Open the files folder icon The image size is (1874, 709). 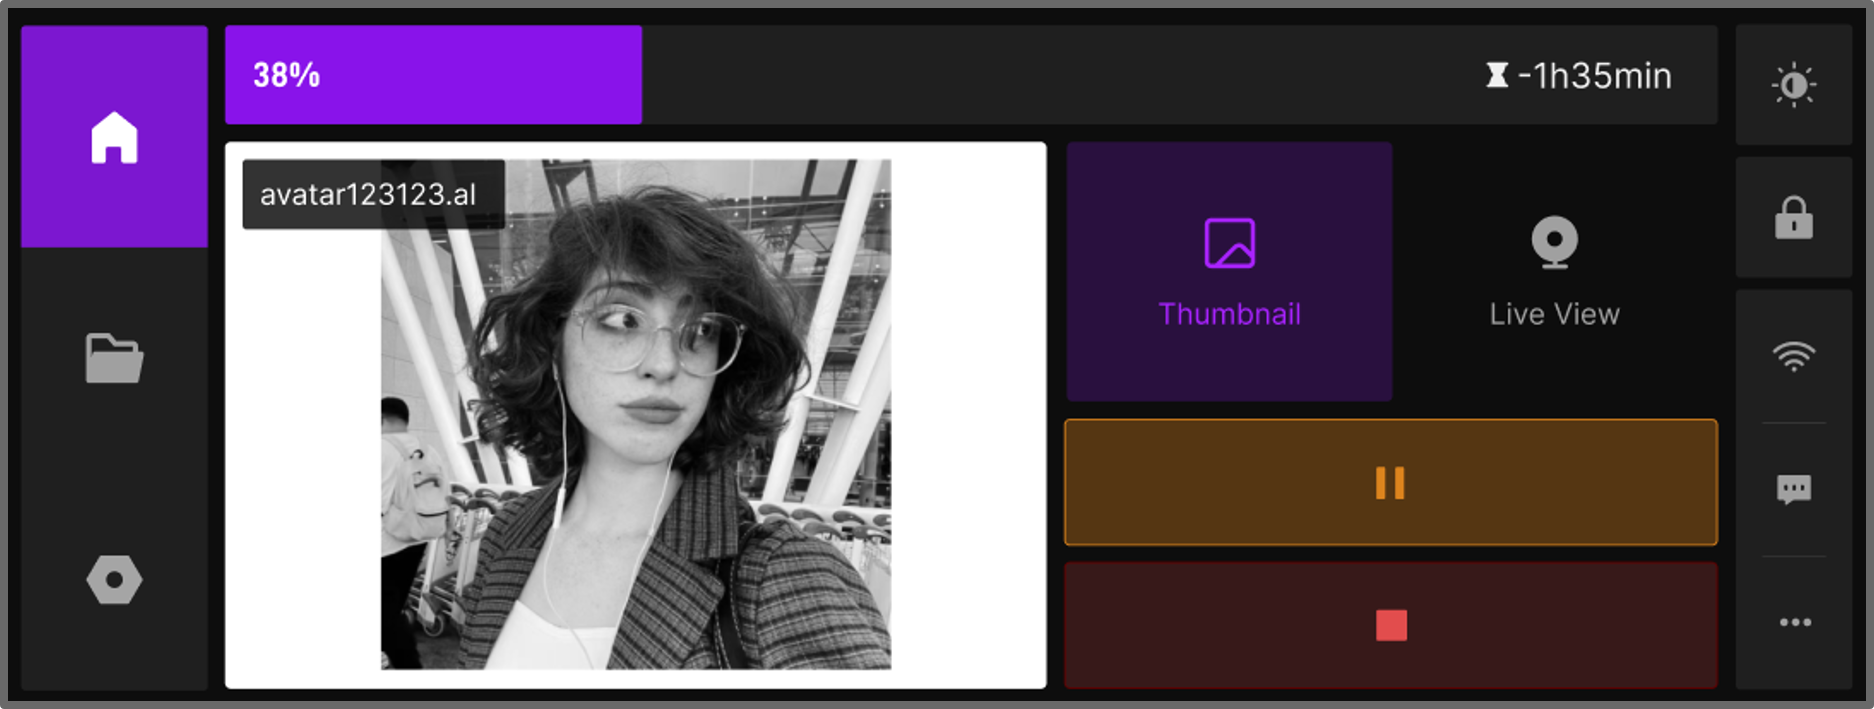coord(114,358)
